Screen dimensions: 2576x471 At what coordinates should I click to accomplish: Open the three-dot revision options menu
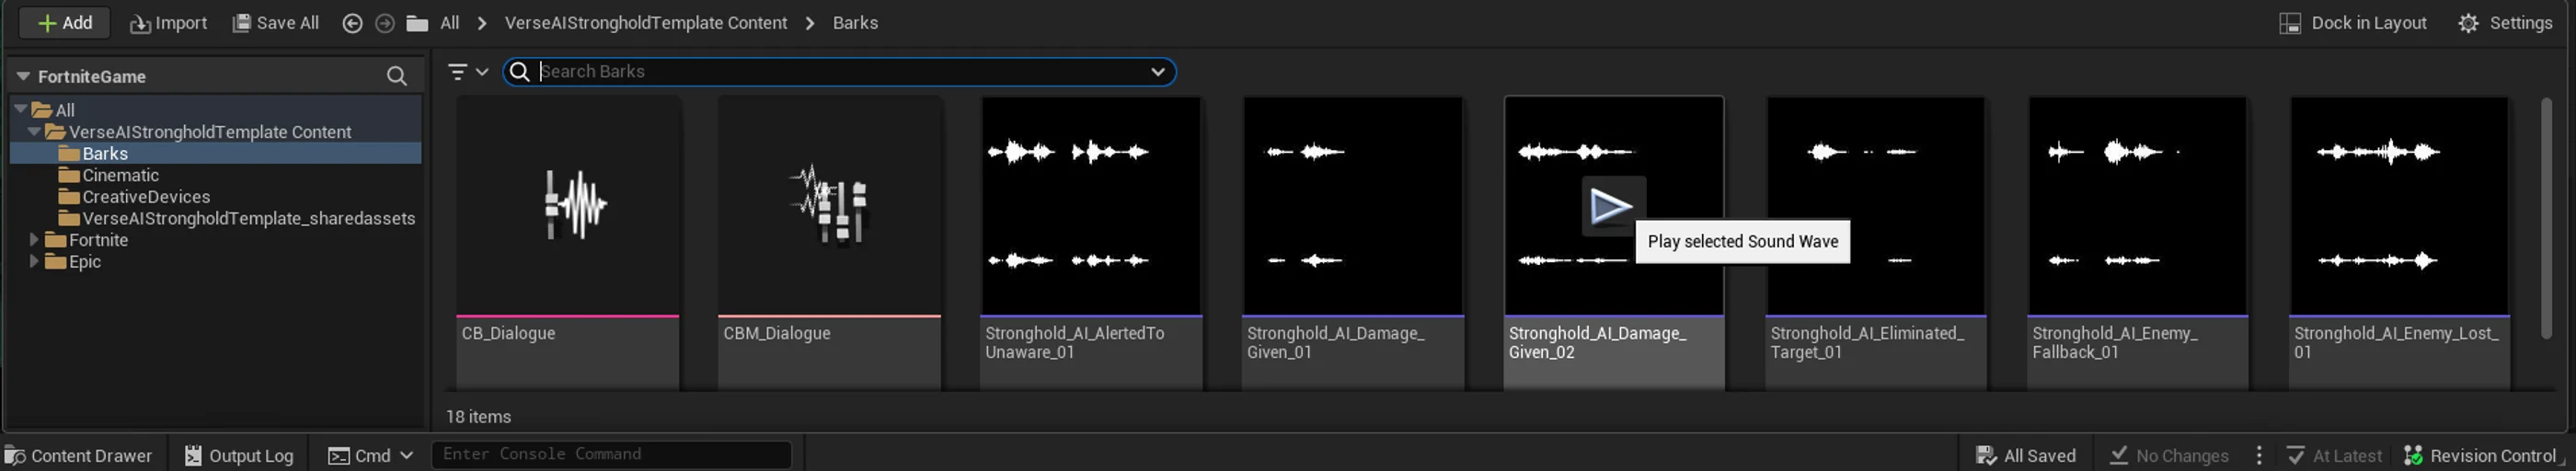2259,456
